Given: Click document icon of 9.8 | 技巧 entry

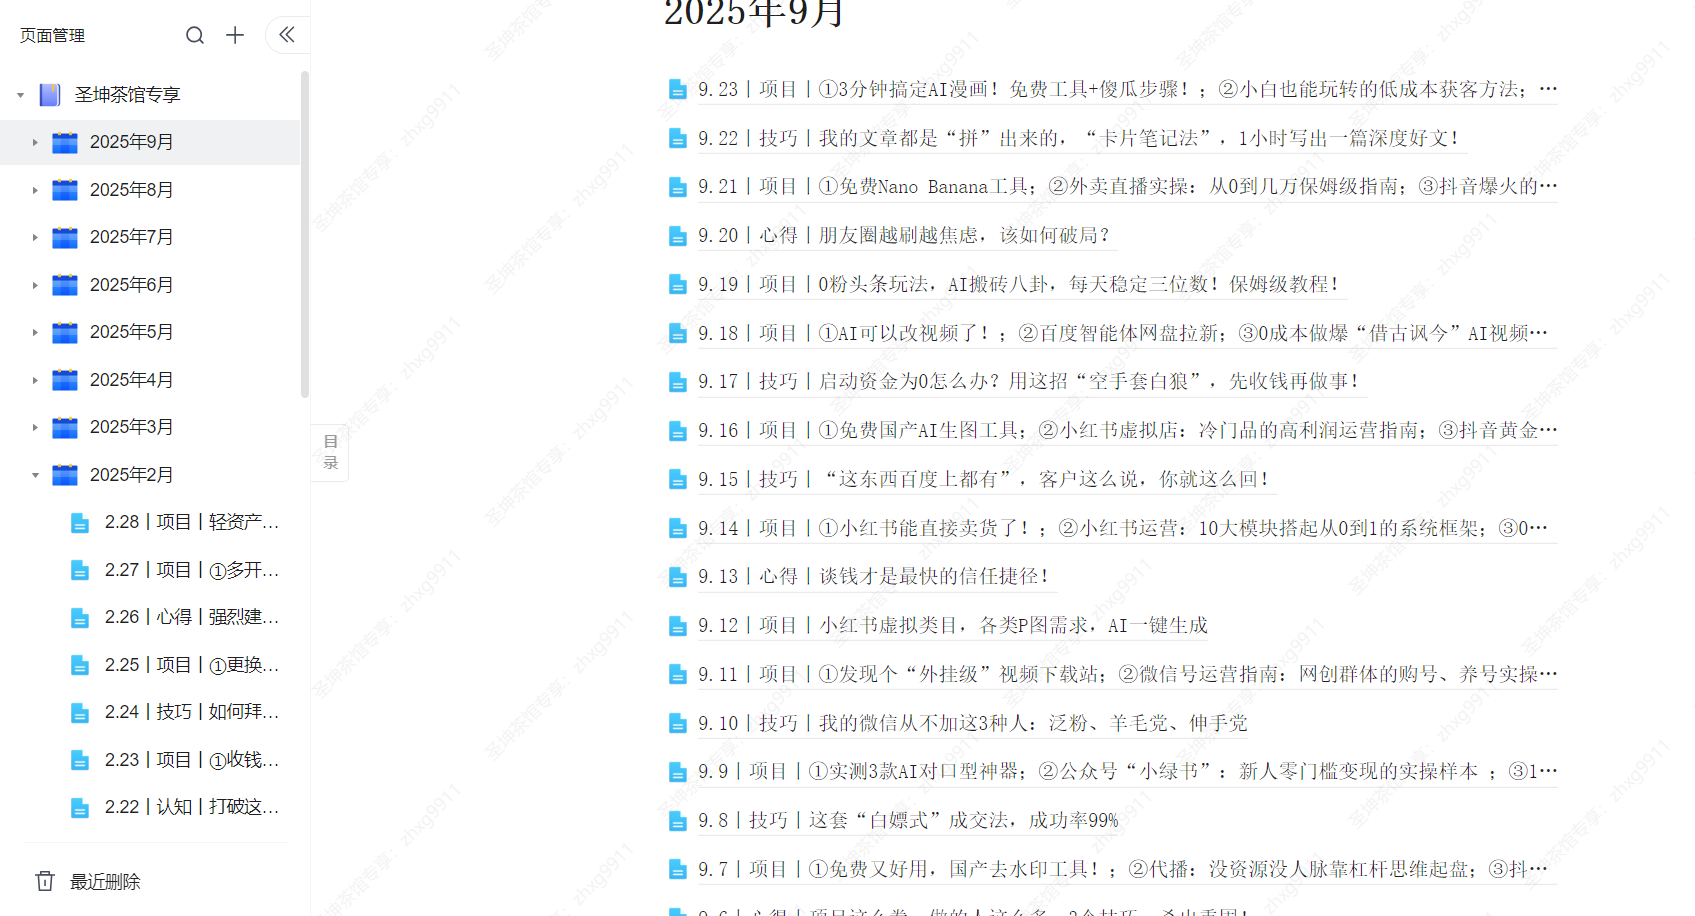Looking at the screenshot, I should 677,821.
